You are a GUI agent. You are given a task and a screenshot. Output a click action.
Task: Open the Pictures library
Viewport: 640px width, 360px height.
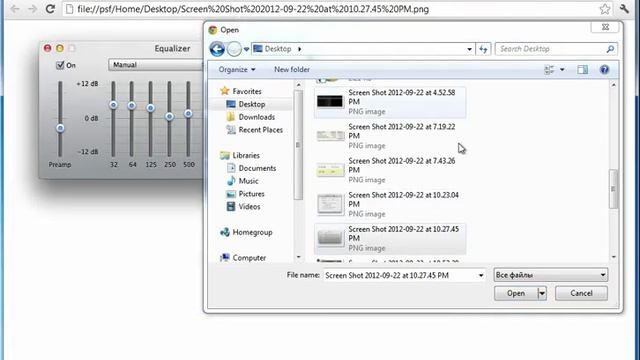[x=251, y=194]
